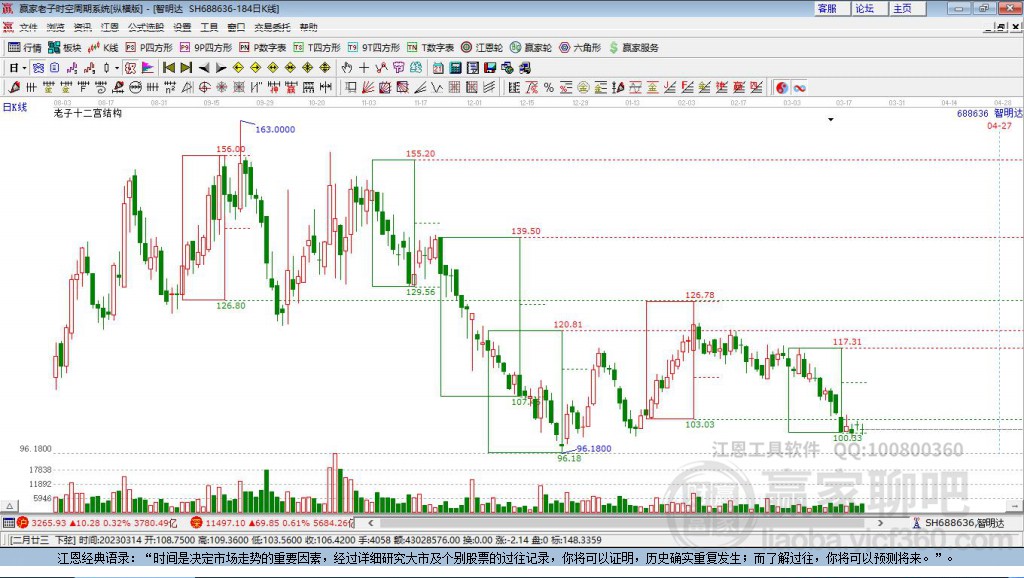The height and width of the screenshot is (578, 1024).
Task: Toggle the pressed butterfly-pattern button beside 日
Action: click(x=38, y=67)
